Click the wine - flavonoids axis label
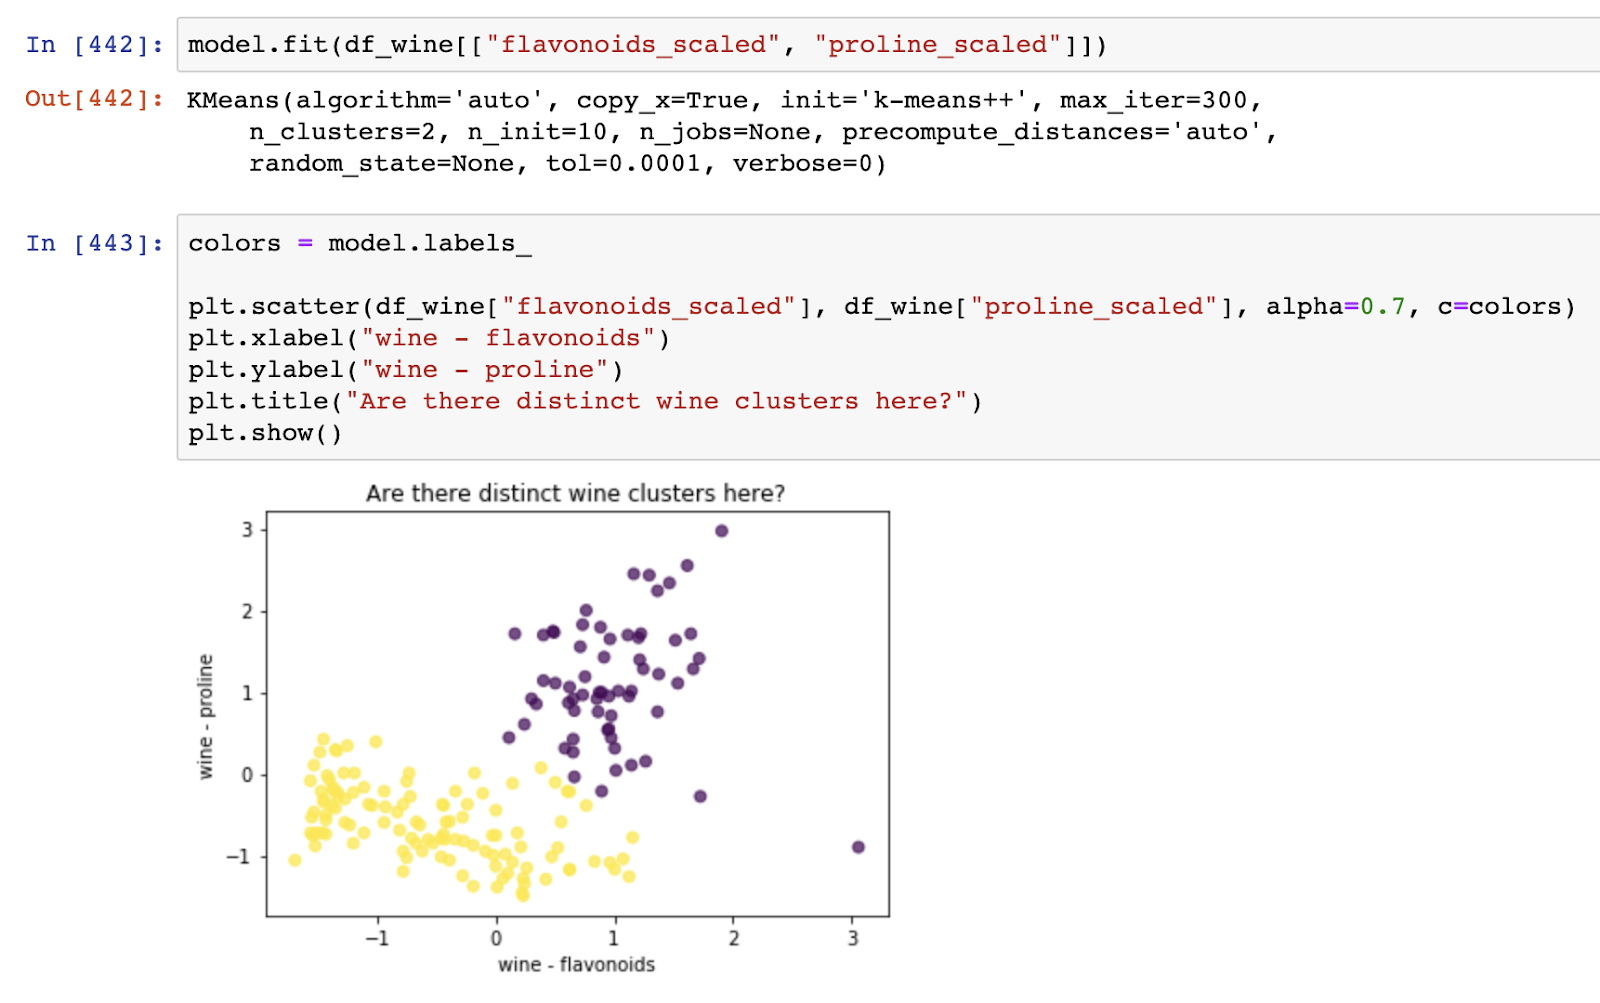This screenshot has width=1600, height=1003. 577,965
